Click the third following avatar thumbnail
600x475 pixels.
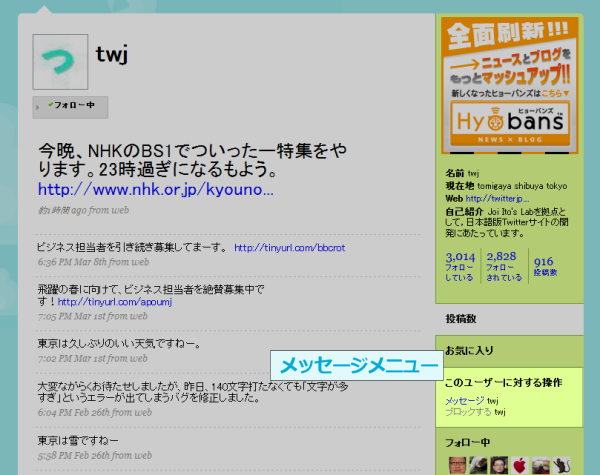(x=499, y=465)
